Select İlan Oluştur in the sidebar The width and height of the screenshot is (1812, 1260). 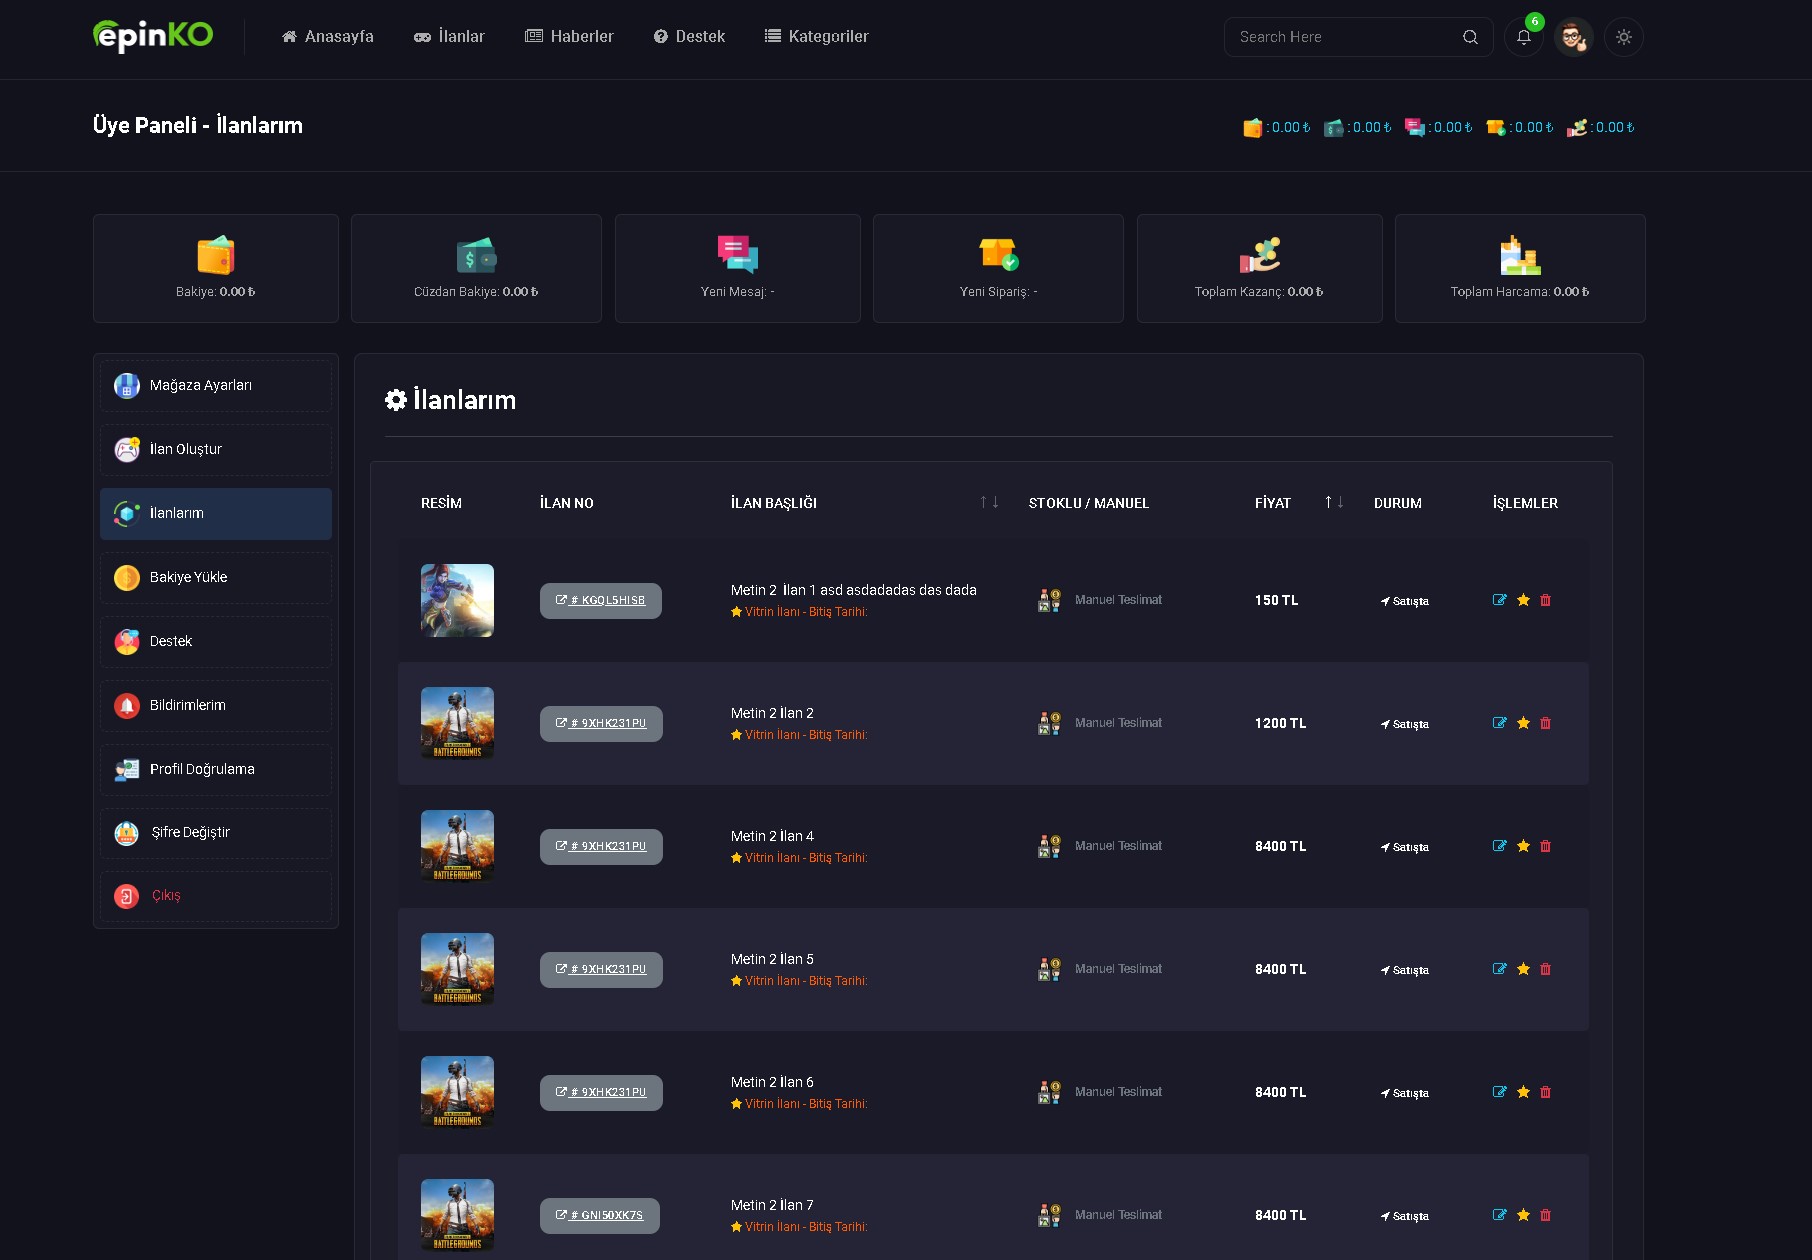click(x=216, y=449)
